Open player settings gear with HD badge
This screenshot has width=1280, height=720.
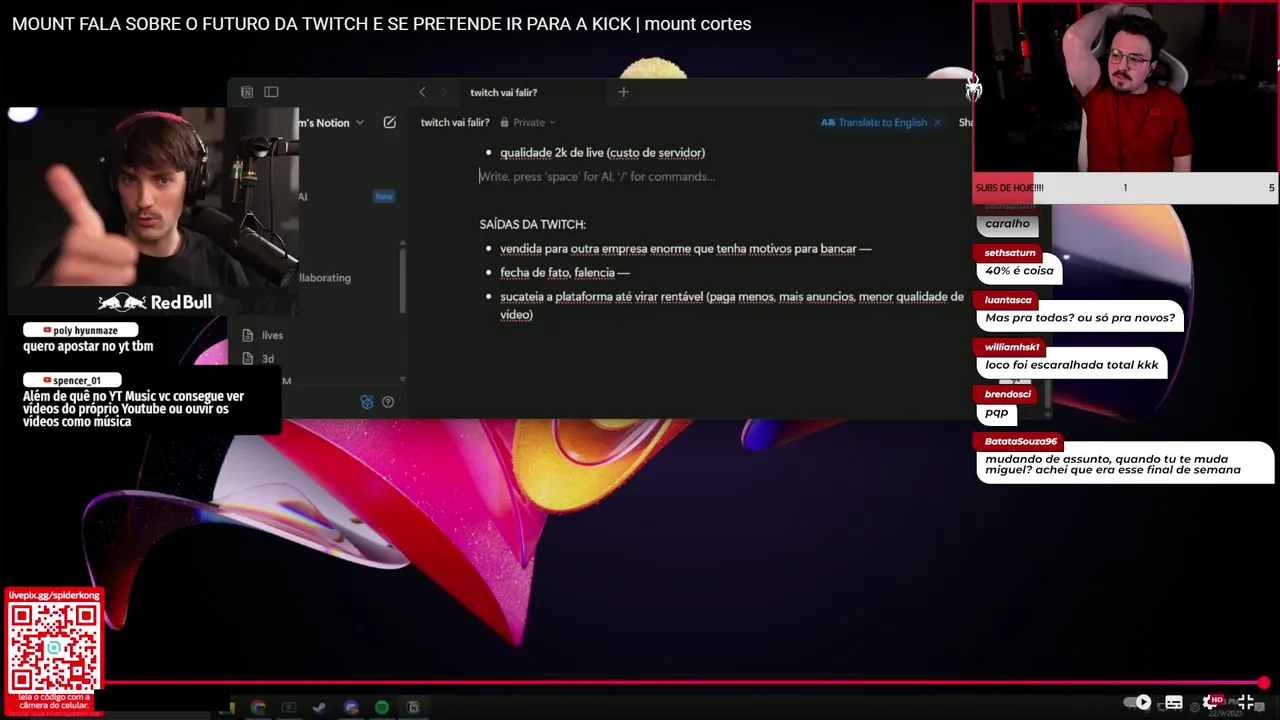click(x=1211, y=702)
